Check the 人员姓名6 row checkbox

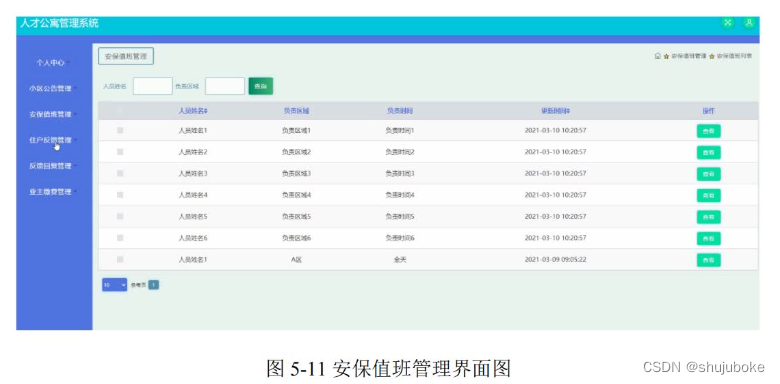(x=120, y=238)
